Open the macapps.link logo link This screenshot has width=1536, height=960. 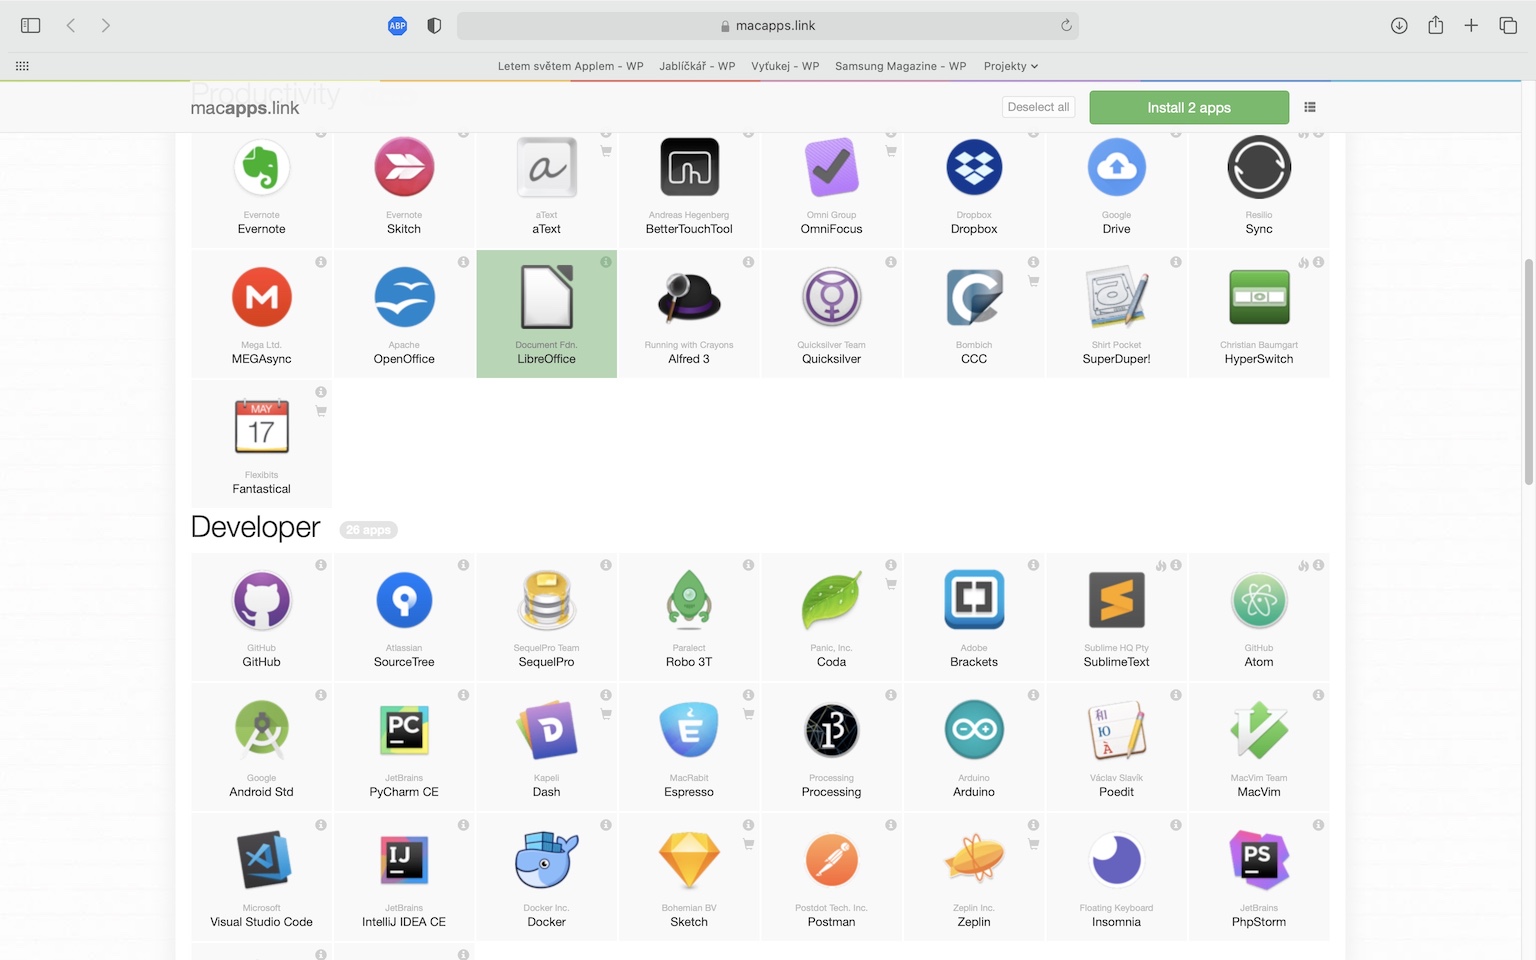[x=245, y=108]
